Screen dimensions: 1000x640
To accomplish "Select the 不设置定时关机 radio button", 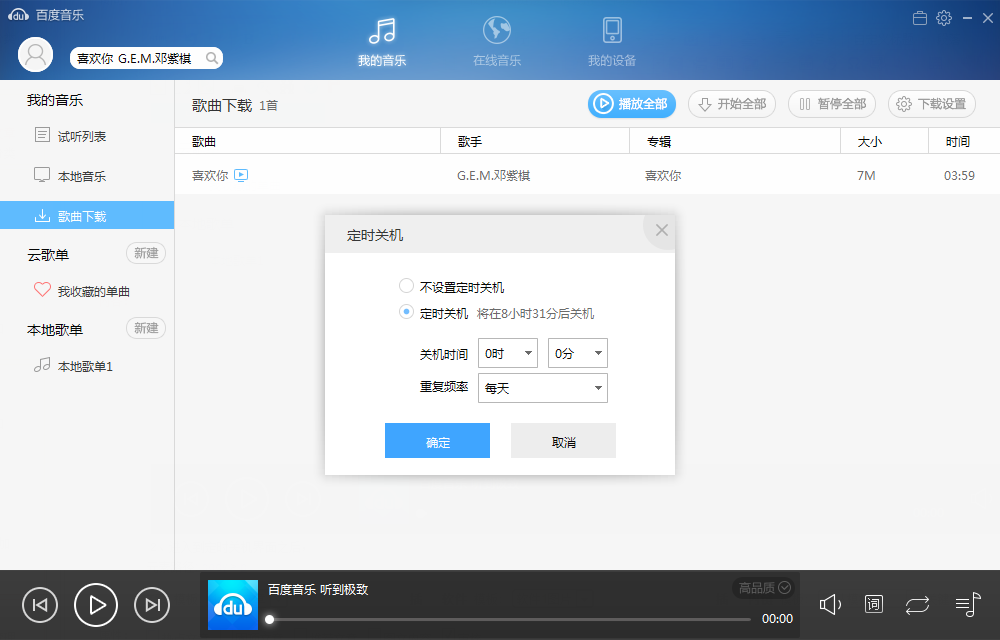I will point(406,285).
